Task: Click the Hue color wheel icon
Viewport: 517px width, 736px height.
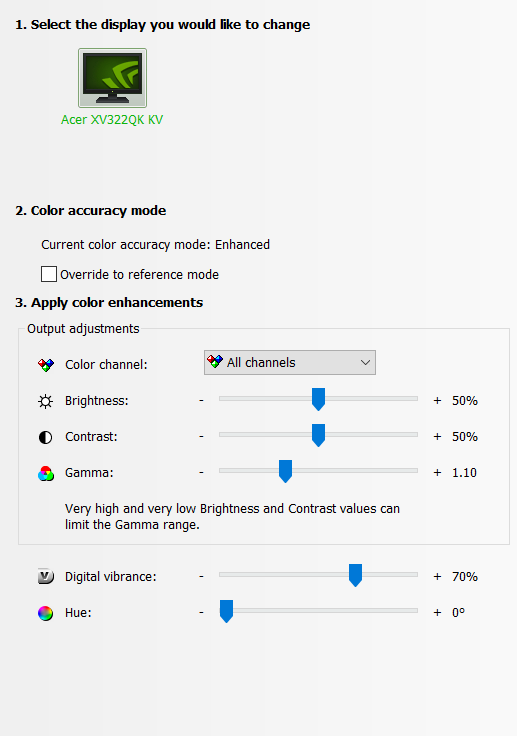Action: pyautogui.click(x=45, y=613)
